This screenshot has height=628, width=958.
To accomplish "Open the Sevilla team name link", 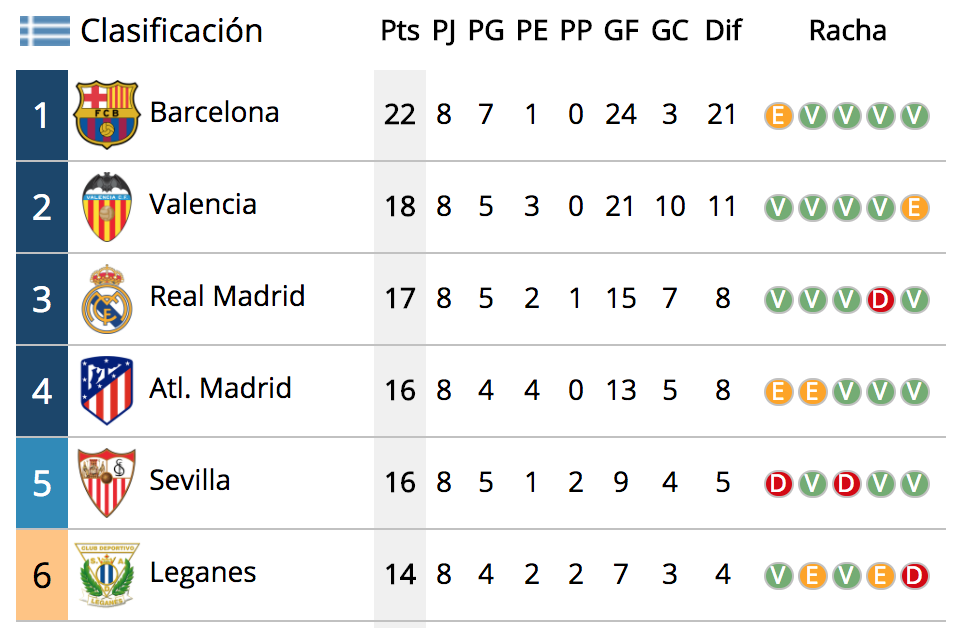I will tap(190, 480).
